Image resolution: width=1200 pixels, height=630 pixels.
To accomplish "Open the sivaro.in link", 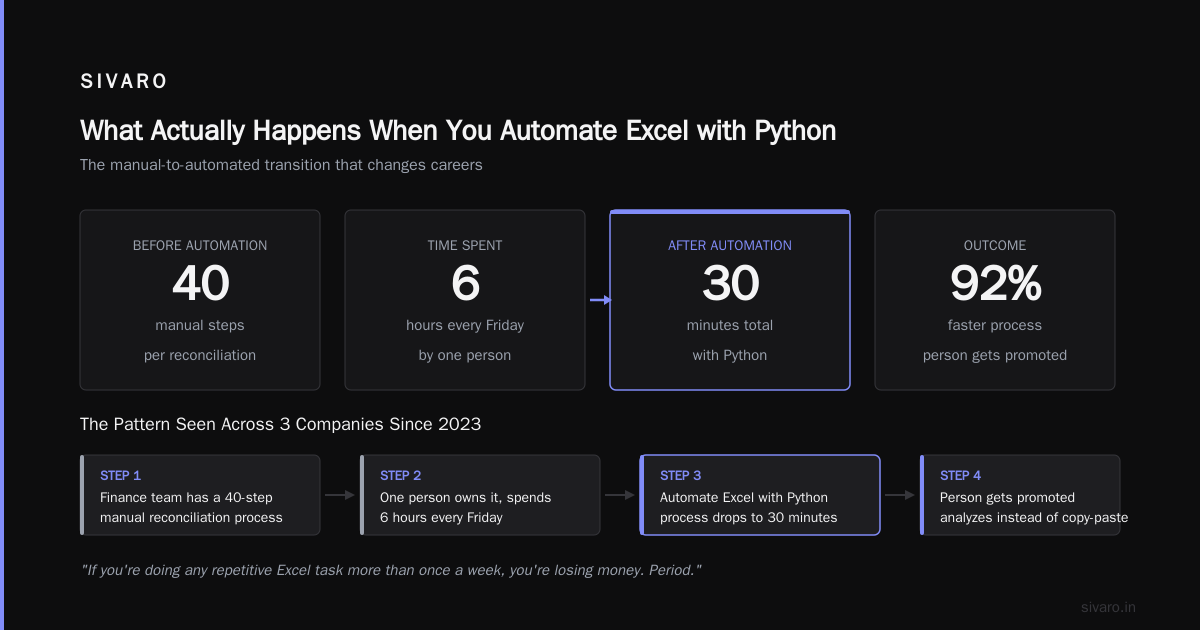I will 1109,607.
